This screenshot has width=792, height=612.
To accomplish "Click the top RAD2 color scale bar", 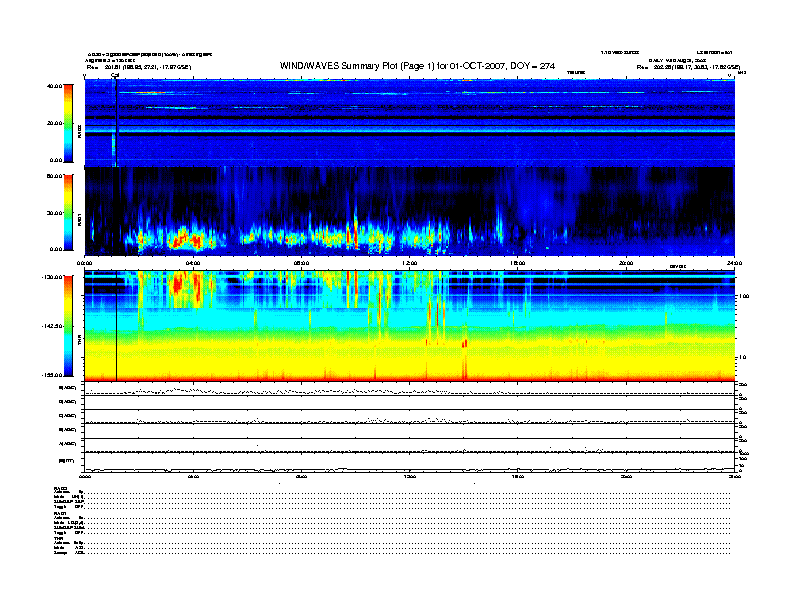I will coord(68,124).
